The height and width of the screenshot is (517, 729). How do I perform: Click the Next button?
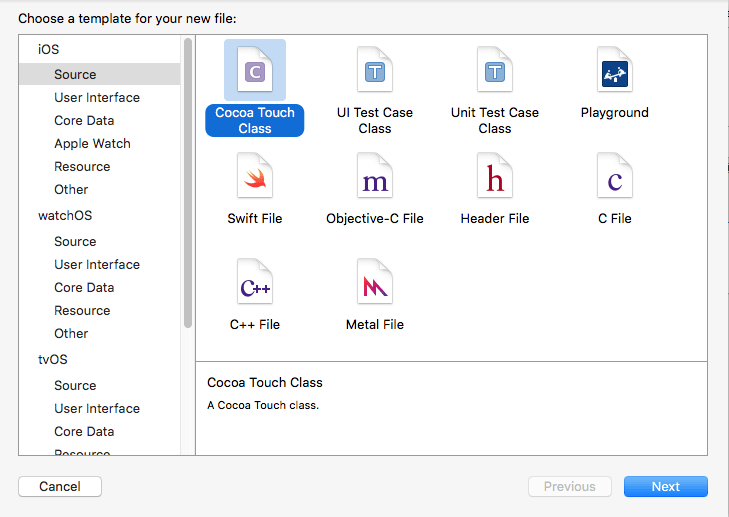[666, 486]
